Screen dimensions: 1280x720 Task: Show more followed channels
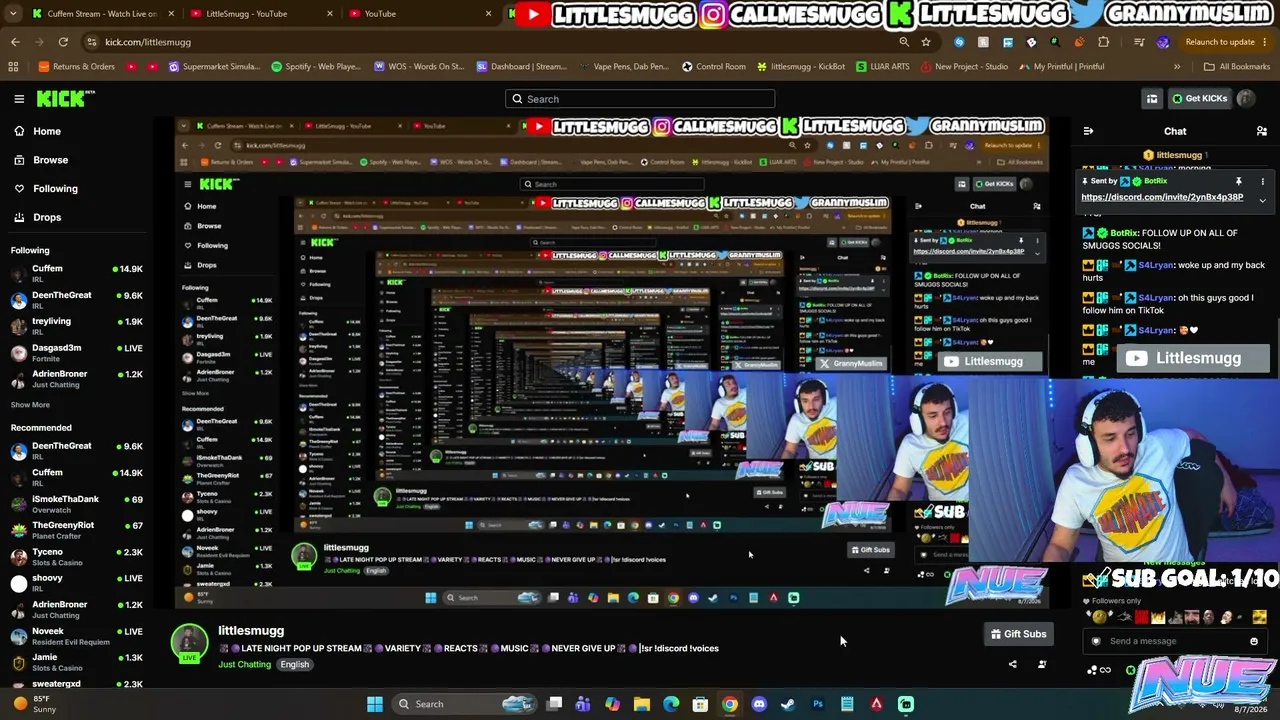point(30,405)
